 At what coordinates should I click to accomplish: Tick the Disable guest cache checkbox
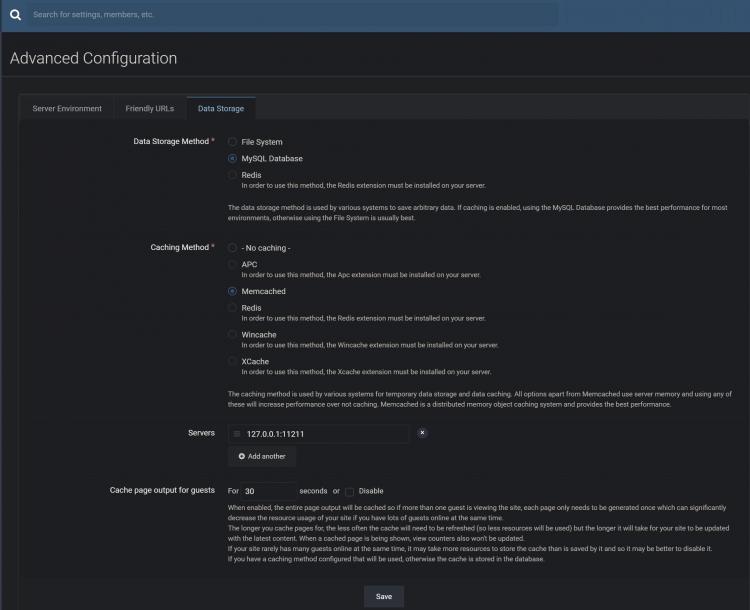350,491
